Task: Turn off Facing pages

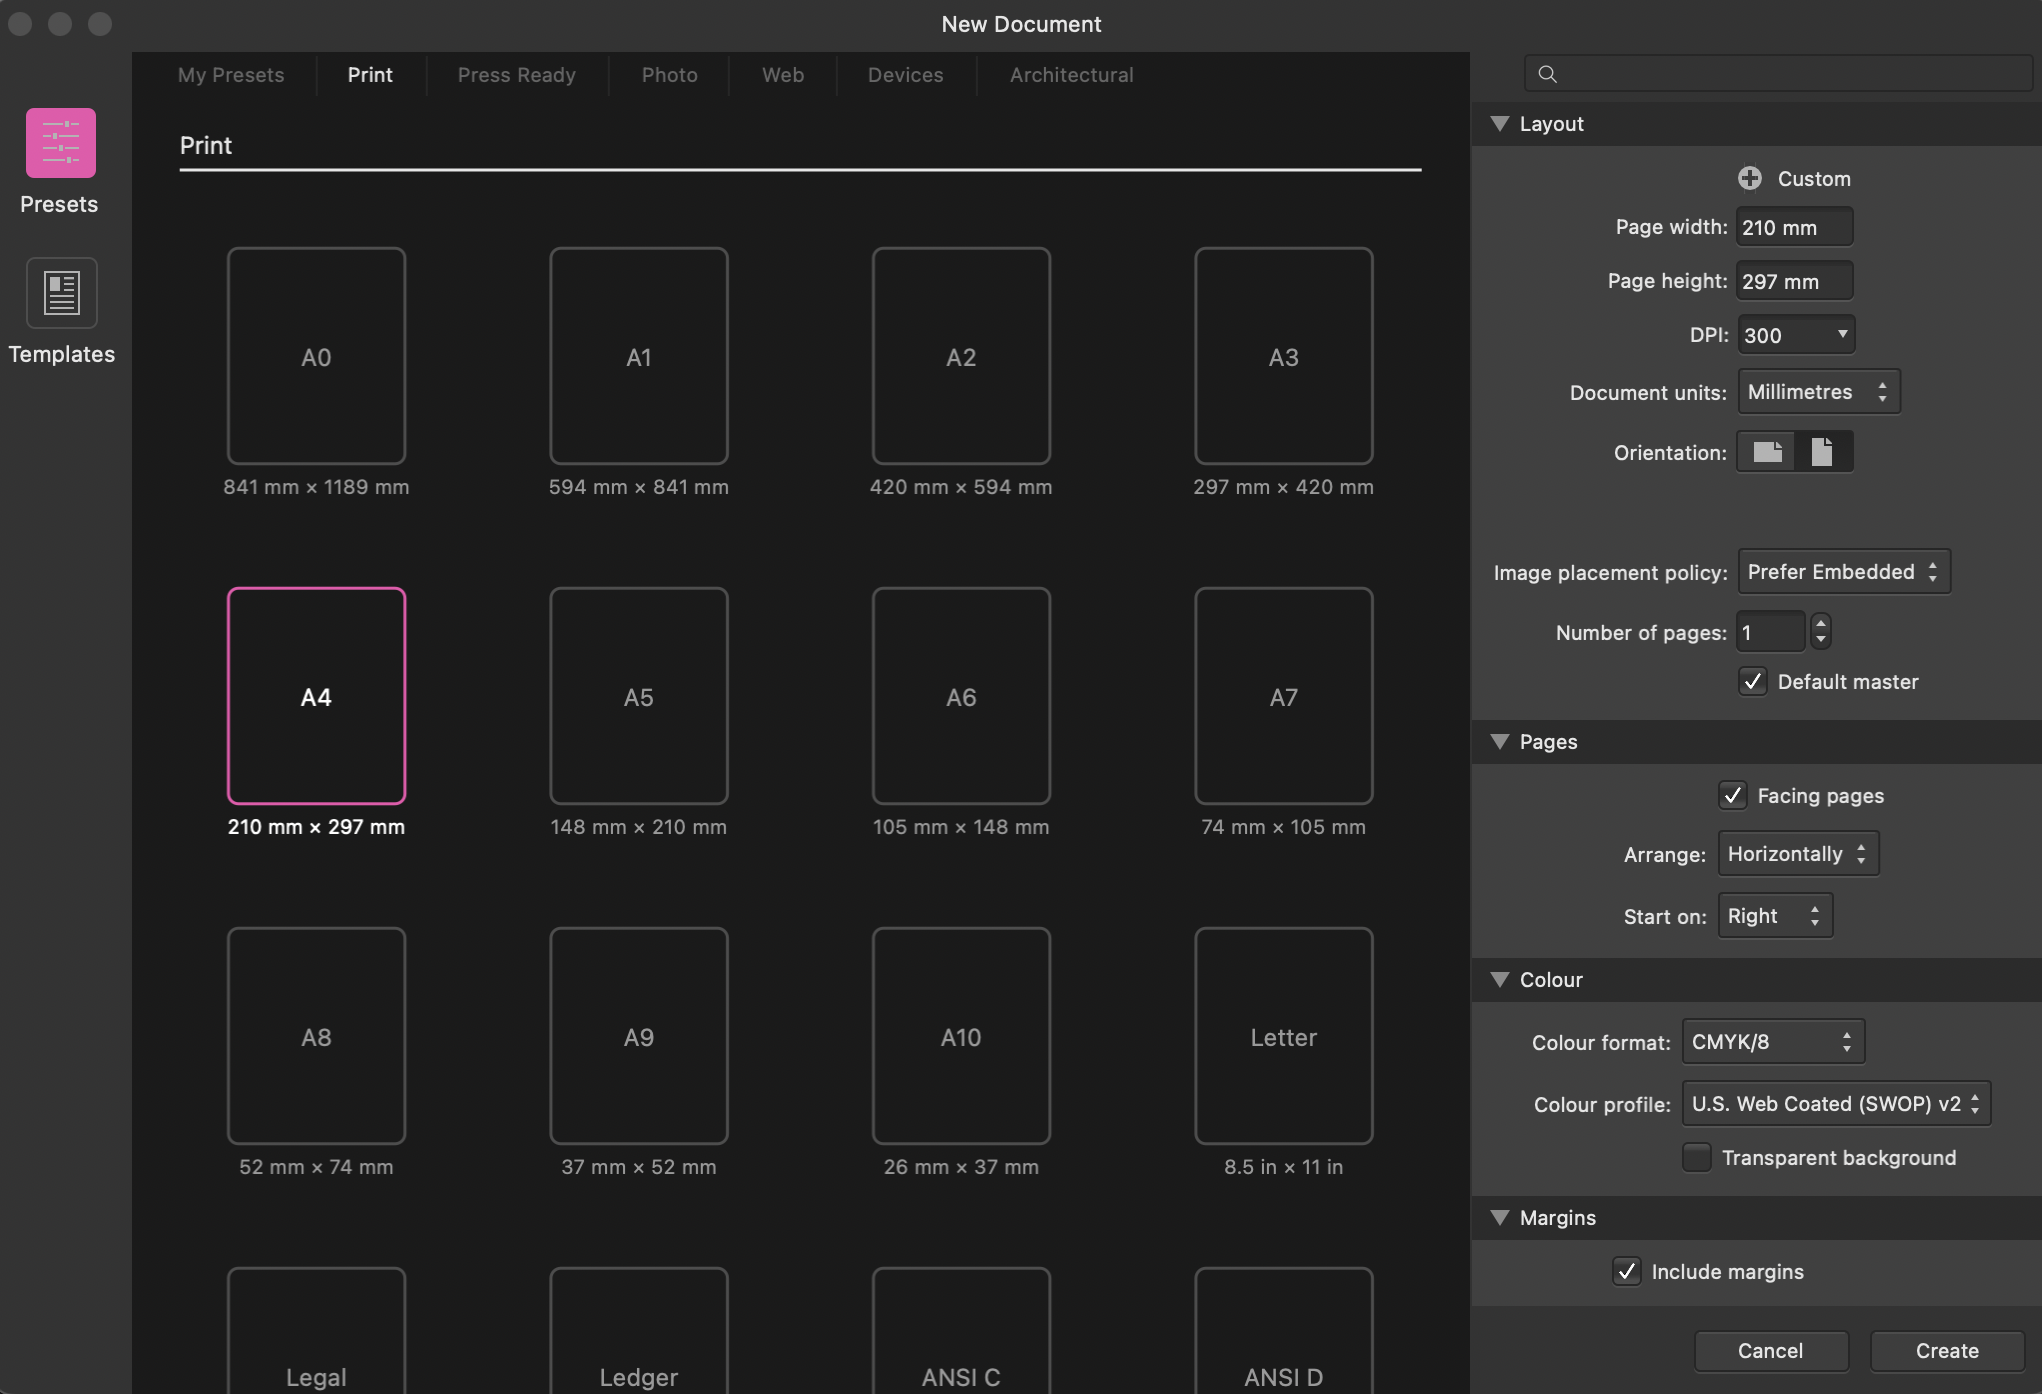Action: (1733, 795)
